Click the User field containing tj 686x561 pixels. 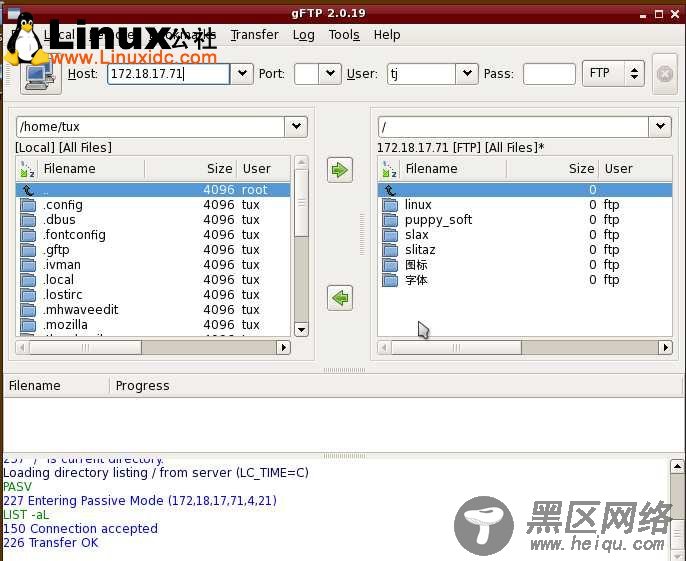[x=421, y=74]
